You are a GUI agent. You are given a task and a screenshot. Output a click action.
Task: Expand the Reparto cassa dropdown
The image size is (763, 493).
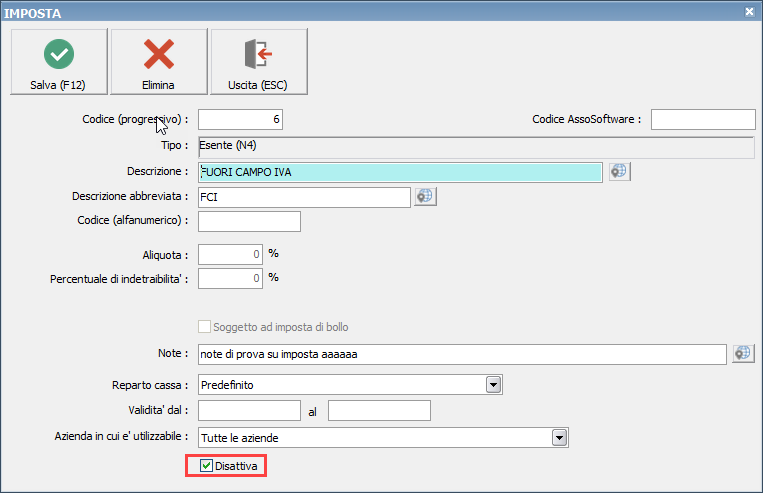[493, 385]
